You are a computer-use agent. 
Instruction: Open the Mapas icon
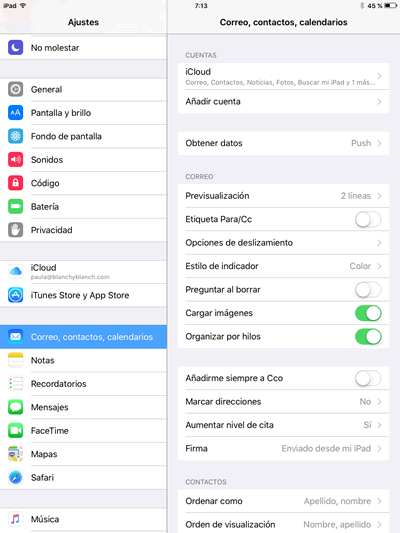point(16,454)
